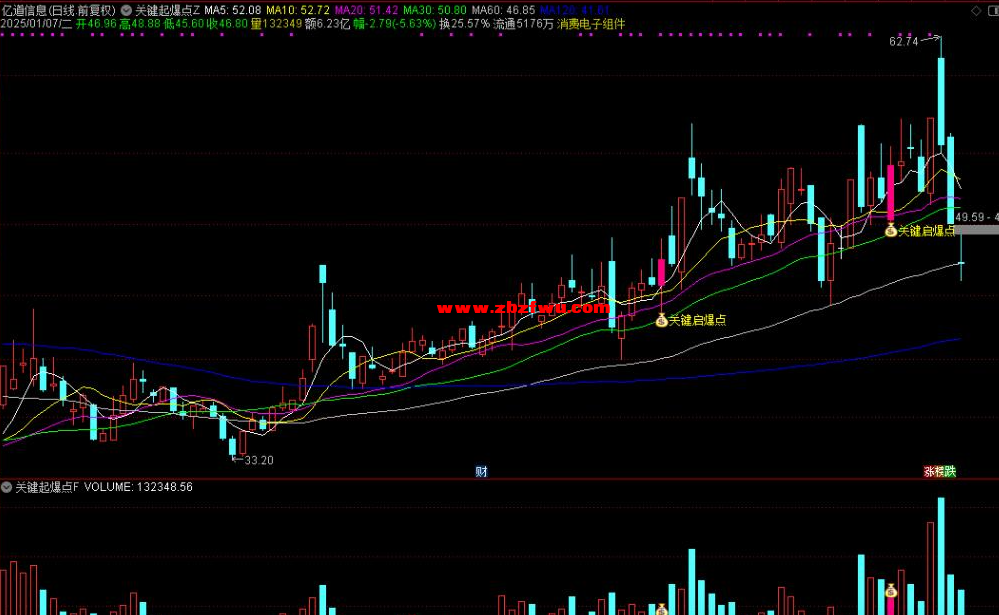The height and width of the screenshot is (615, 999).
Task: Click the diamond icon at top right
Action: click(x=975, y=11)
